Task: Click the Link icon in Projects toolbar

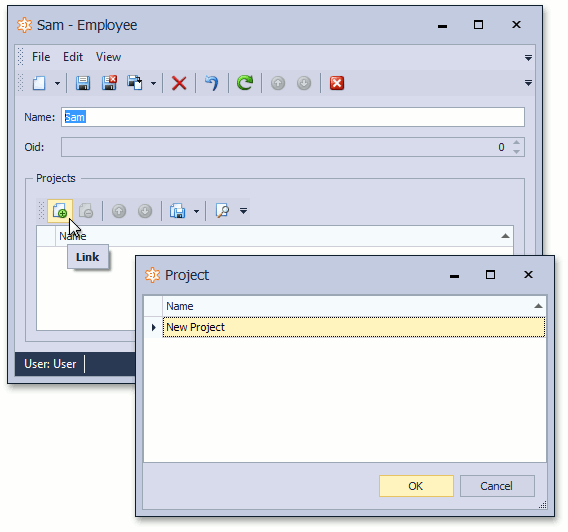Action: 60,211
